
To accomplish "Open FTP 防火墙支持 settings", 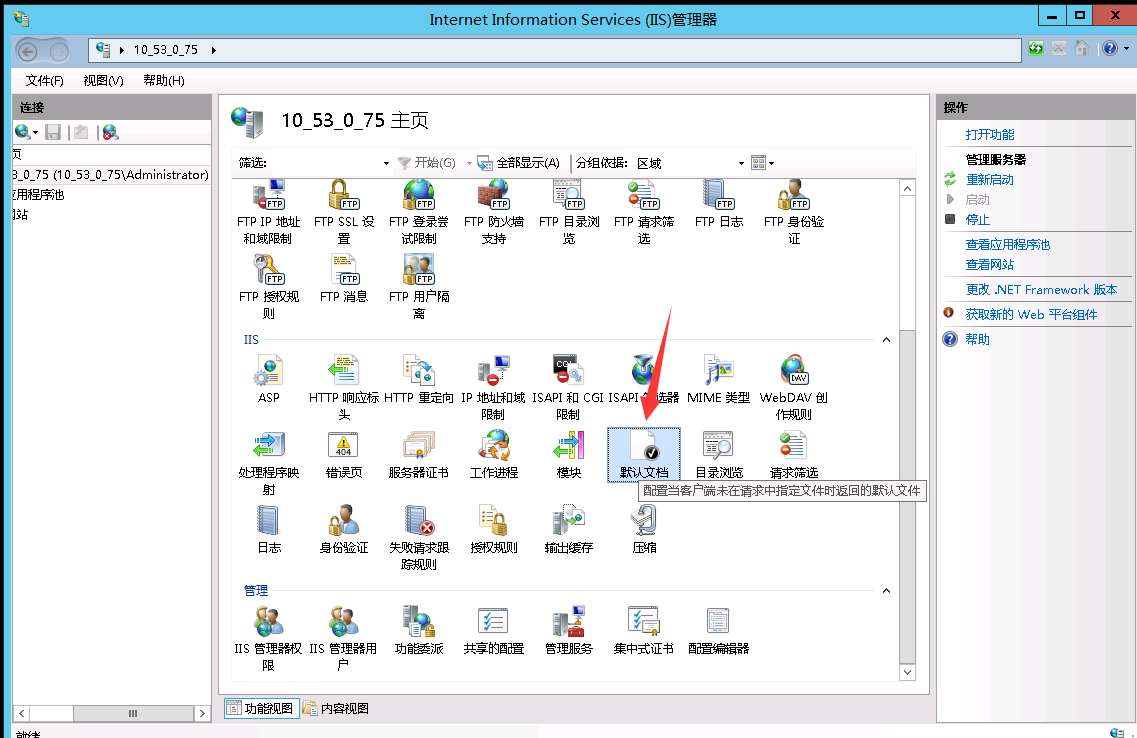I will [x=493, y=205].
